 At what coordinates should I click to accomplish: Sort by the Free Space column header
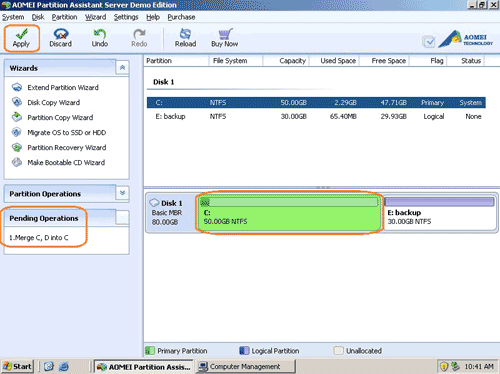tap(384, 61)
